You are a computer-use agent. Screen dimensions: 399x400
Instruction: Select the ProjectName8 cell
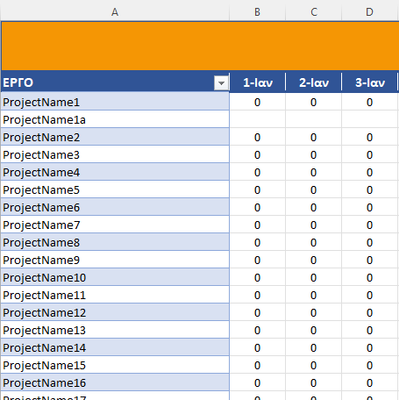click(x=115, y=242)
